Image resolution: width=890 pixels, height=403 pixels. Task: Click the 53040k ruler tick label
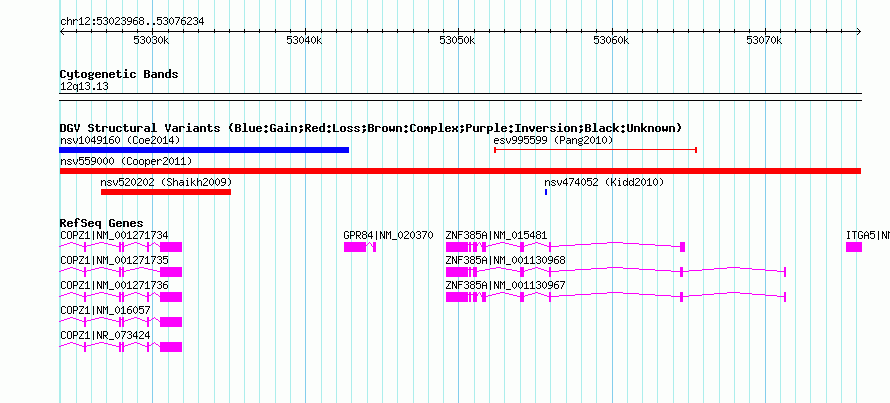tap(304, 40)
